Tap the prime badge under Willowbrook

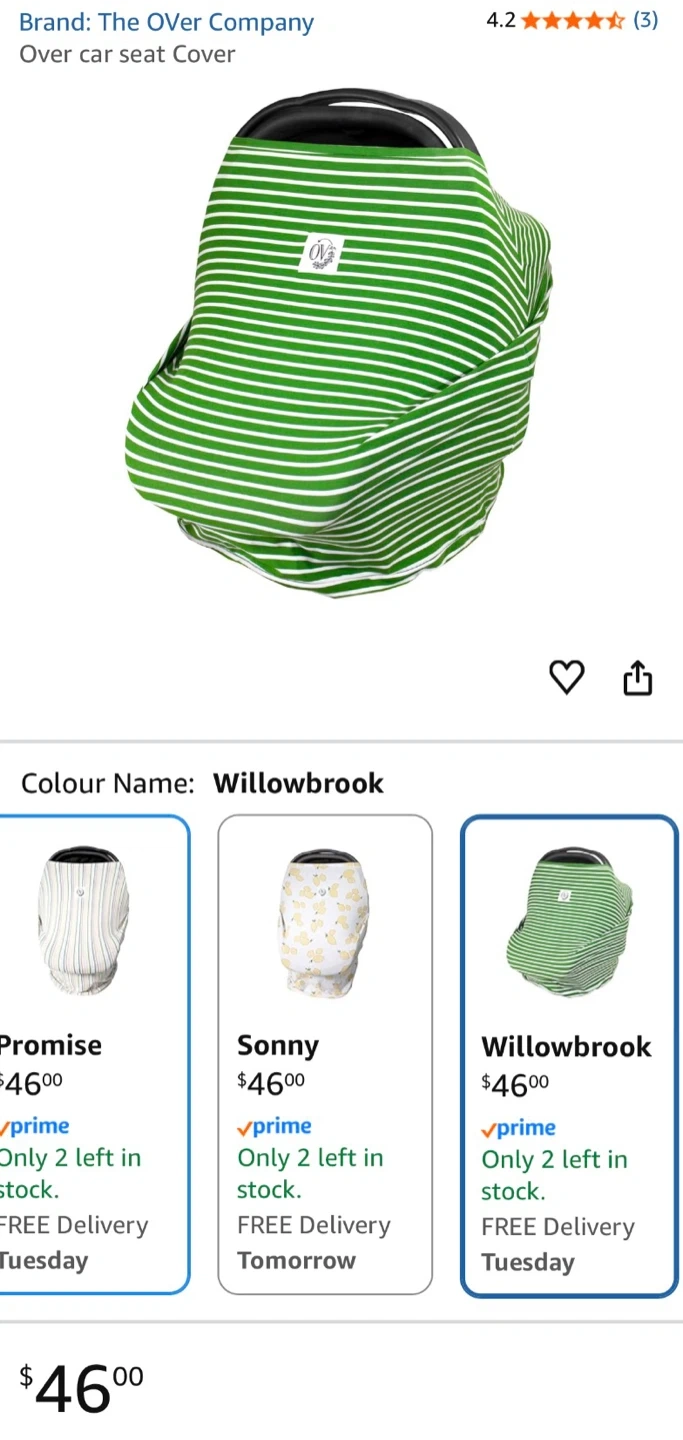click(519, 1128)
